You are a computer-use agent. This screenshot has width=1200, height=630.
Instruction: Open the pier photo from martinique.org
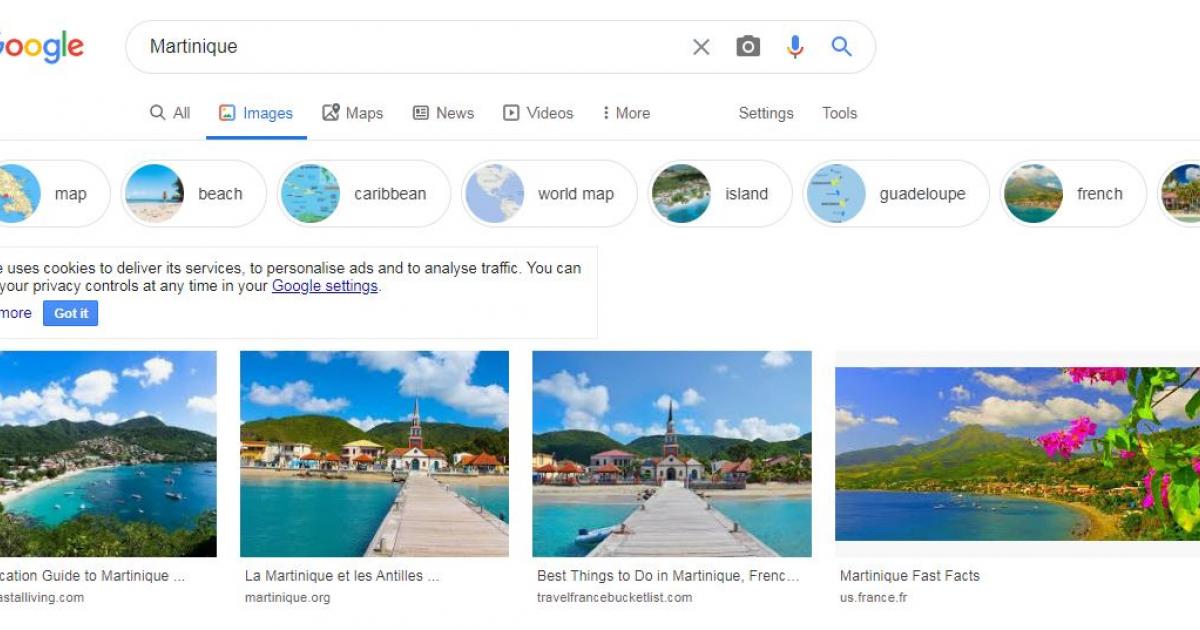click(x=374, y=454)
